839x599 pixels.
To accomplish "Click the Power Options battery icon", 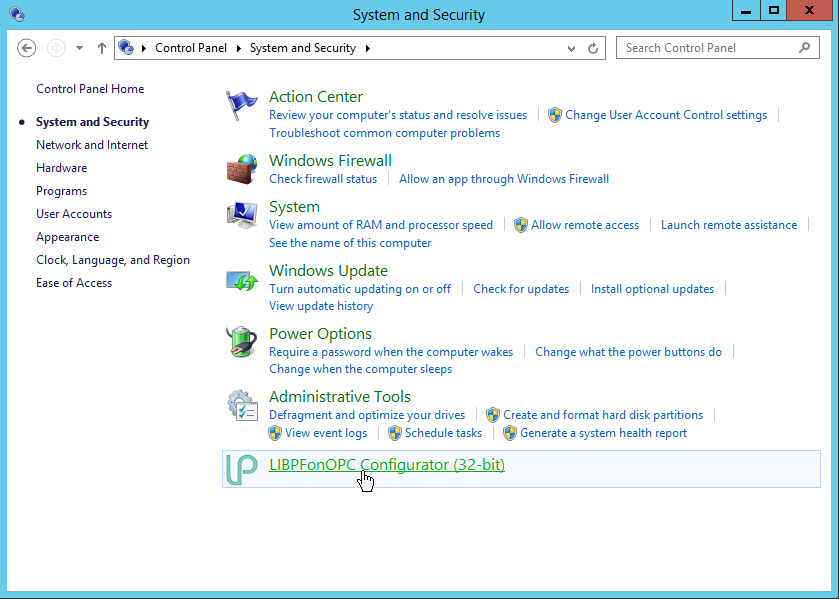I will 242,343.
